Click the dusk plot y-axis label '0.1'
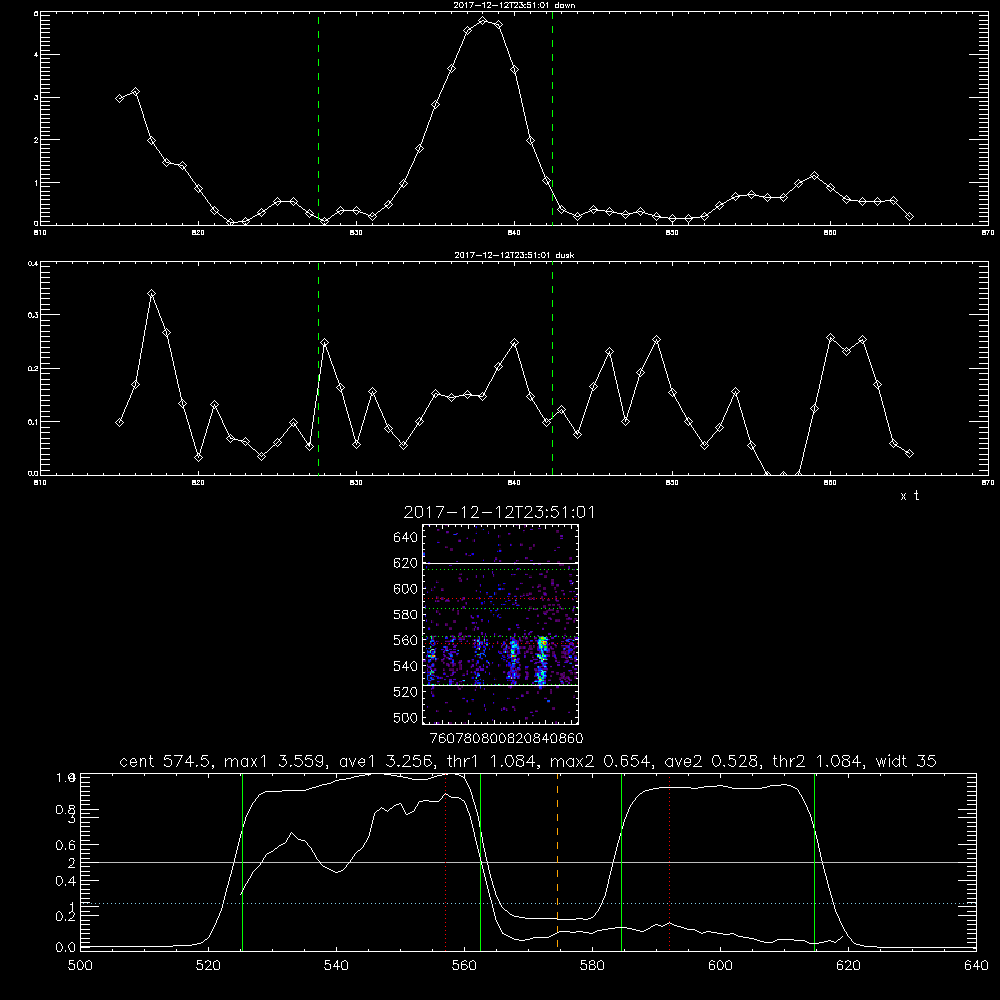Viewport: 1000px width, 1000px height. coord(33,422)
